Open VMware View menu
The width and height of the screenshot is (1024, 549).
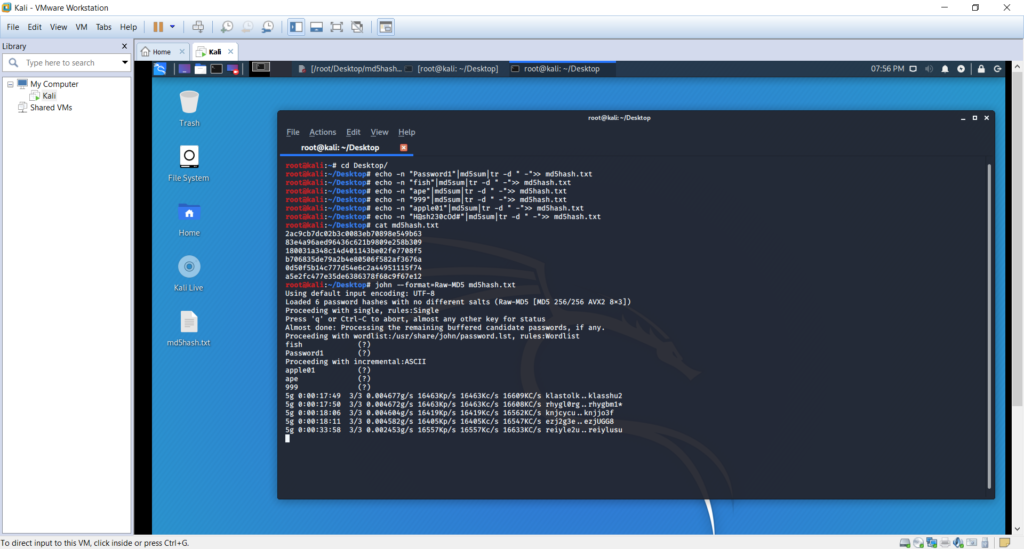pyautogui.click(x=58, y=27)
